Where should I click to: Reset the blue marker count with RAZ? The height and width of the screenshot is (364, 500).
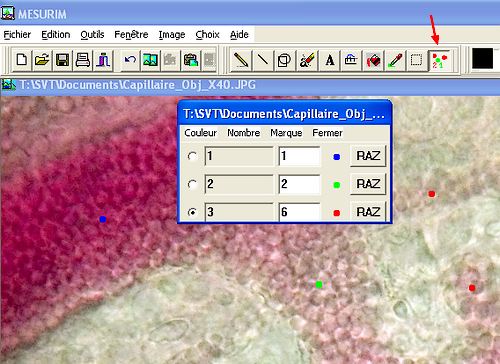368,156
